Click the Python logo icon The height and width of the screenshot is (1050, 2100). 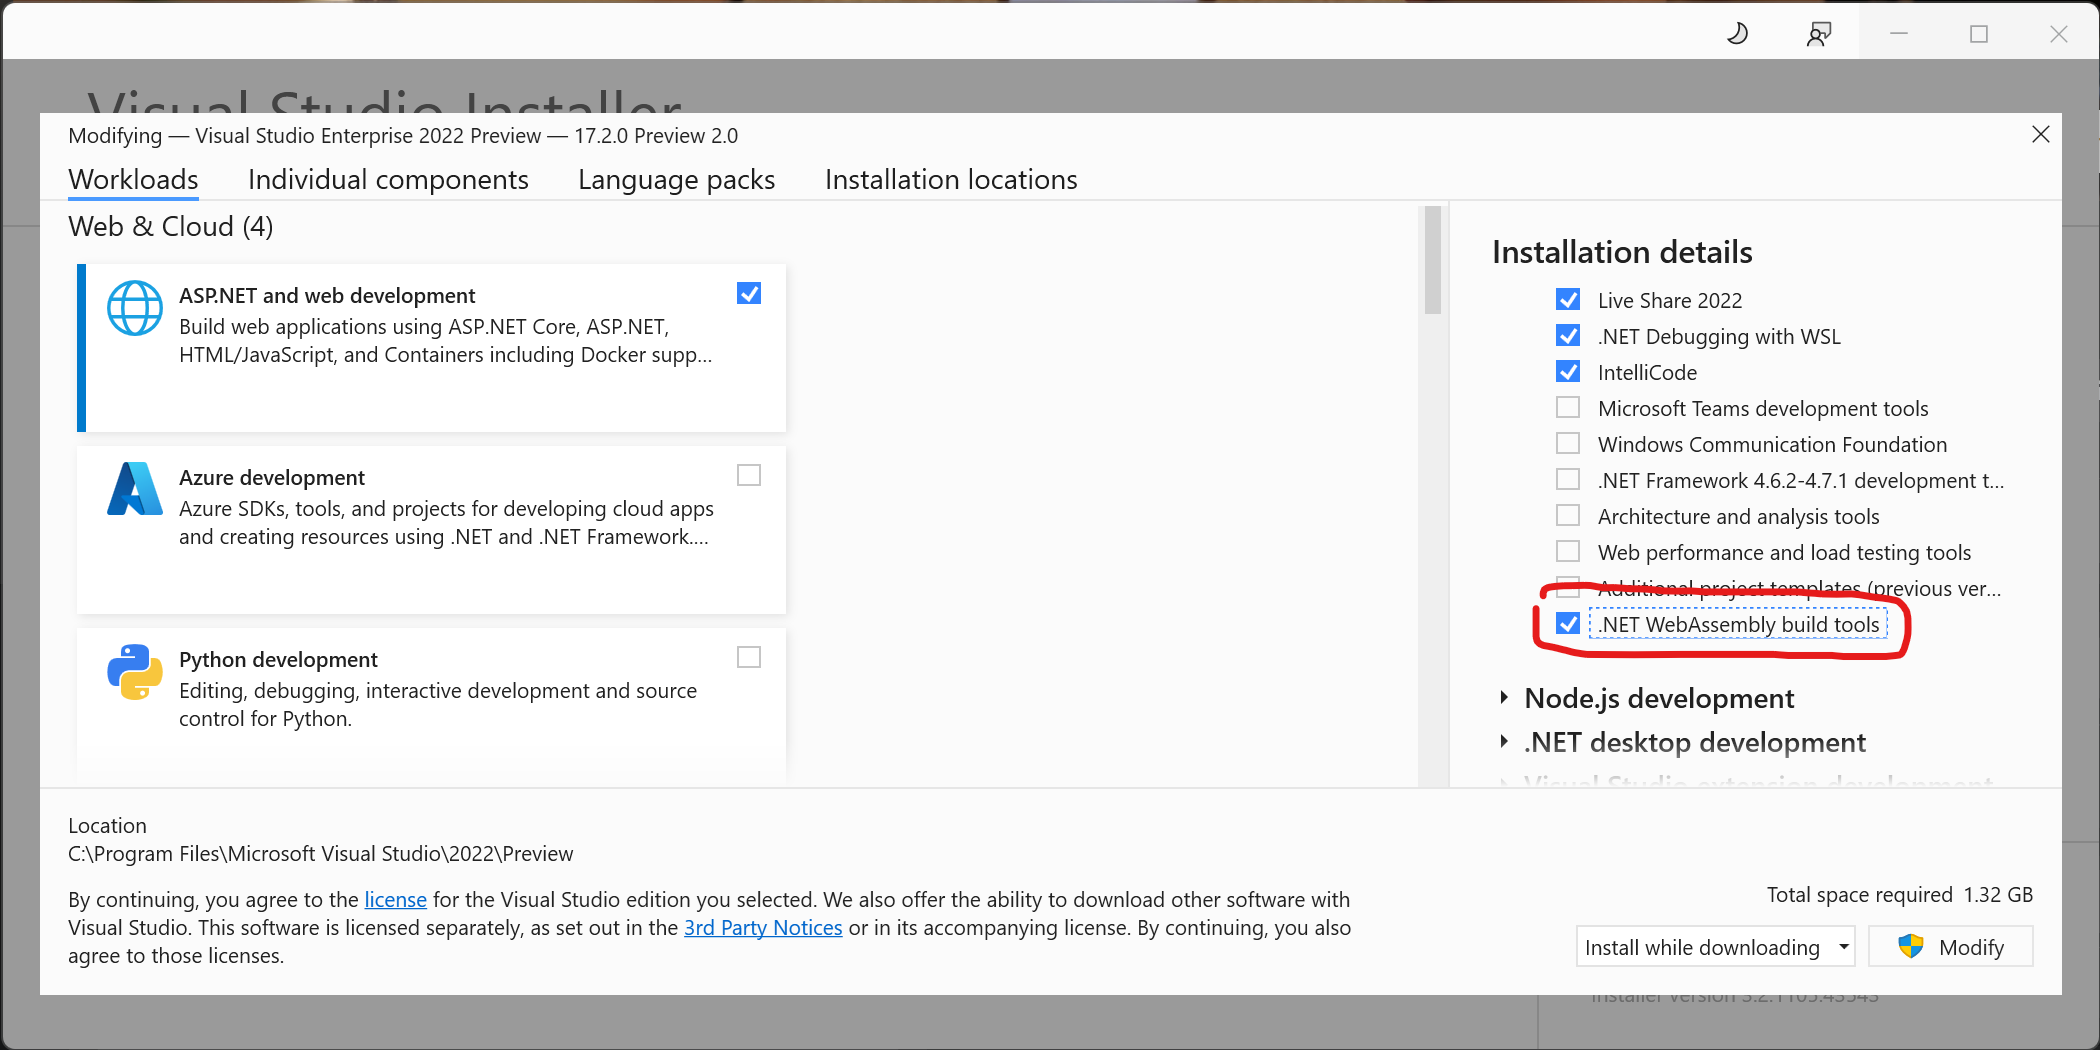click(x=134, y=671)
